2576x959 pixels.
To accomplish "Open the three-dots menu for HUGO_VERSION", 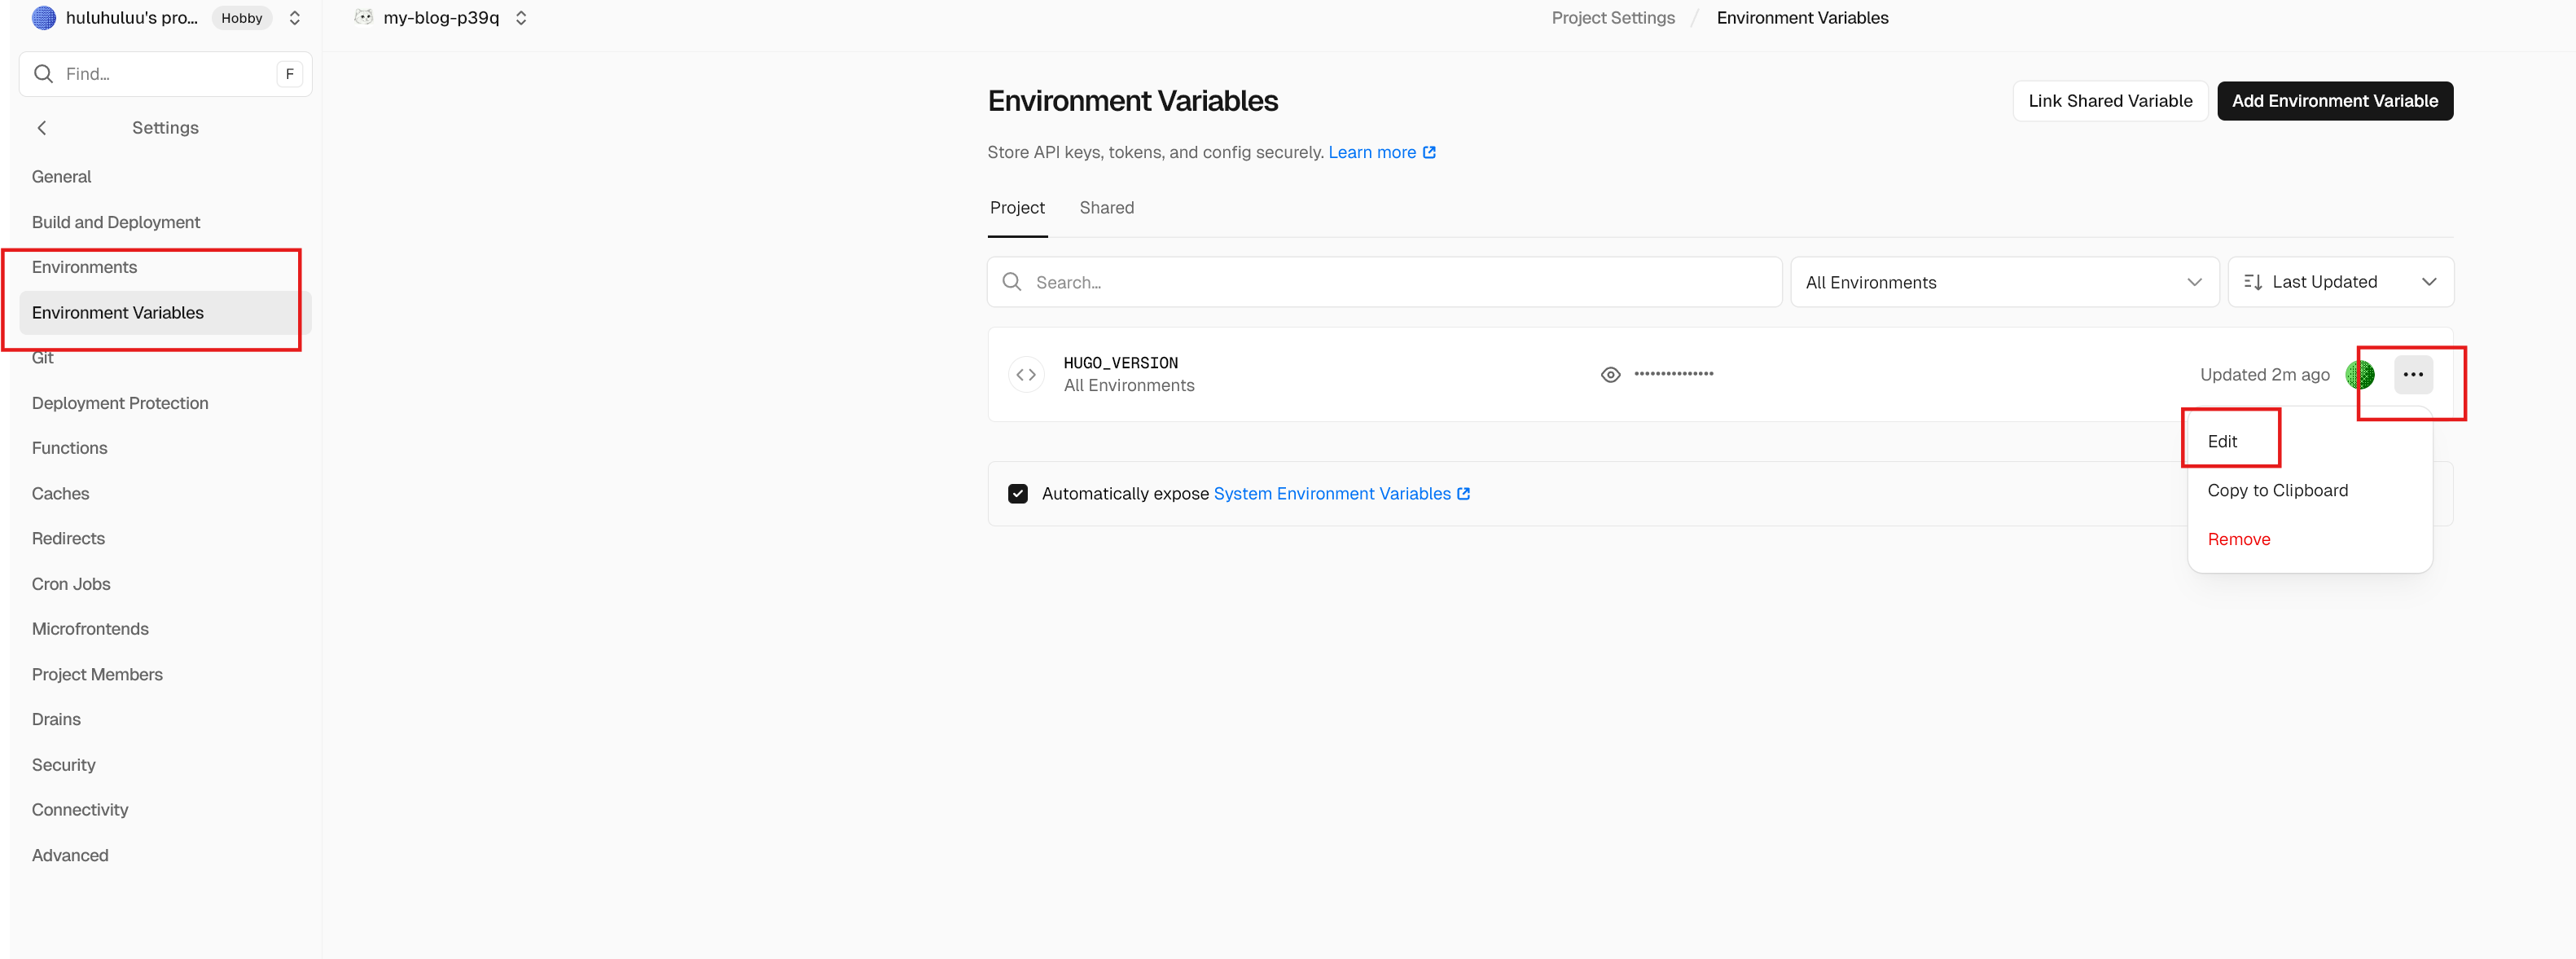I will tap(2412, 375).
